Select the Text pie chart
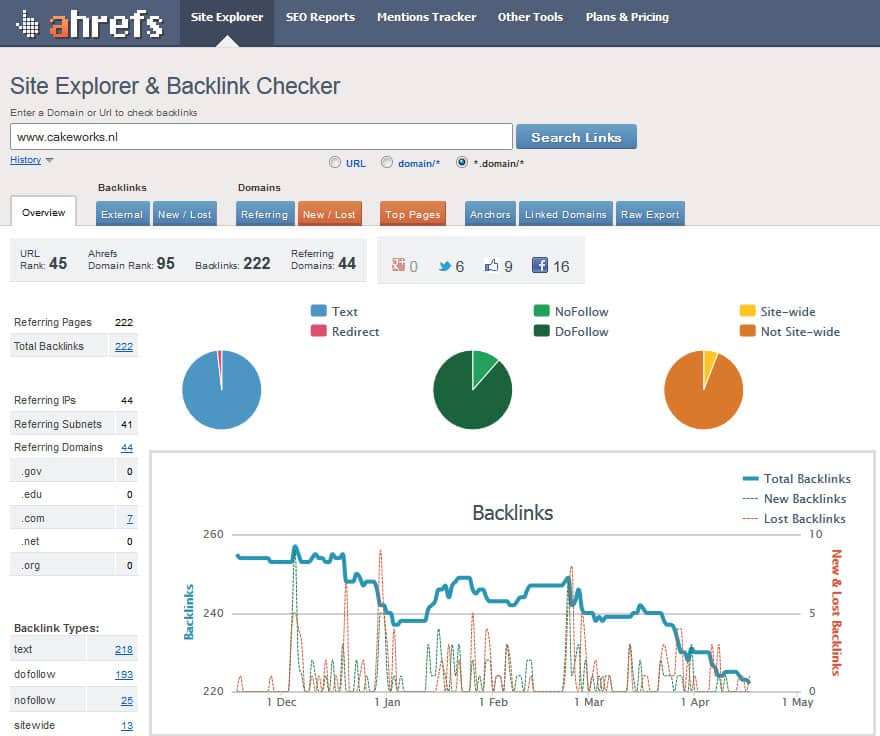 pyautogui.click(x=221, y=388)
